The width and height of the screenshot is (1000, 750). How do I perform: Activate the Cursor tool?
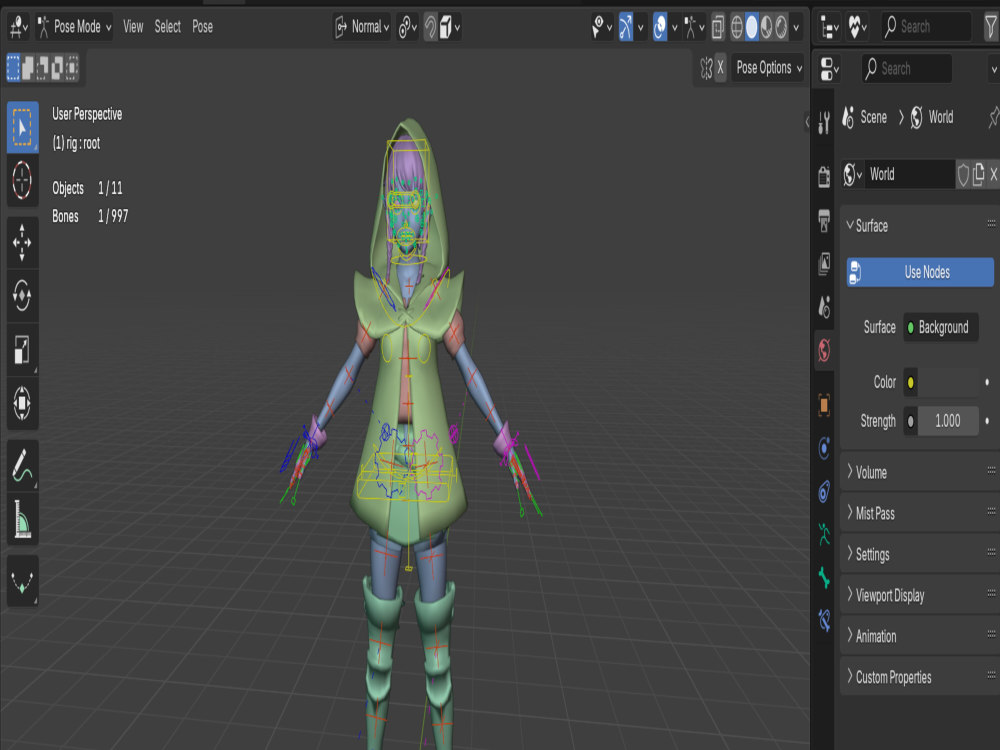click(x=22, y=180)
